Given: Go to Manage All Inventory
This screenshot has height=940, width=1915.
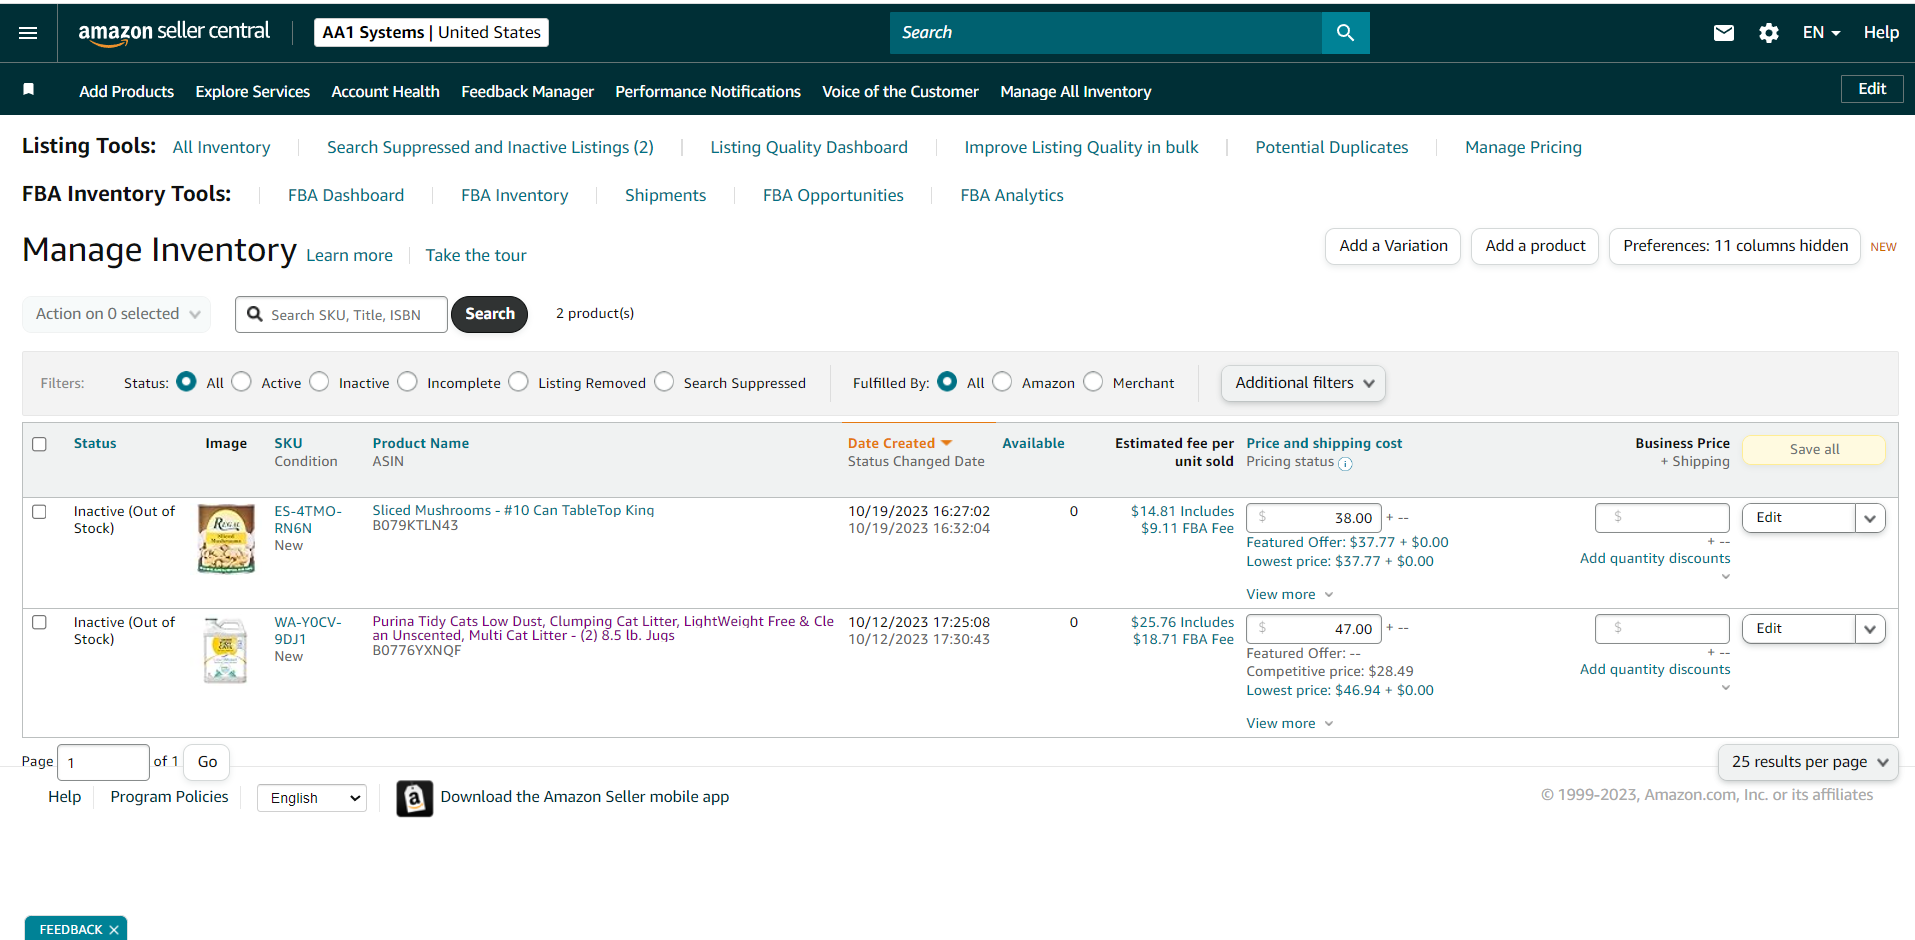Looking at the screenshot, I should (x=1076, y=91).
